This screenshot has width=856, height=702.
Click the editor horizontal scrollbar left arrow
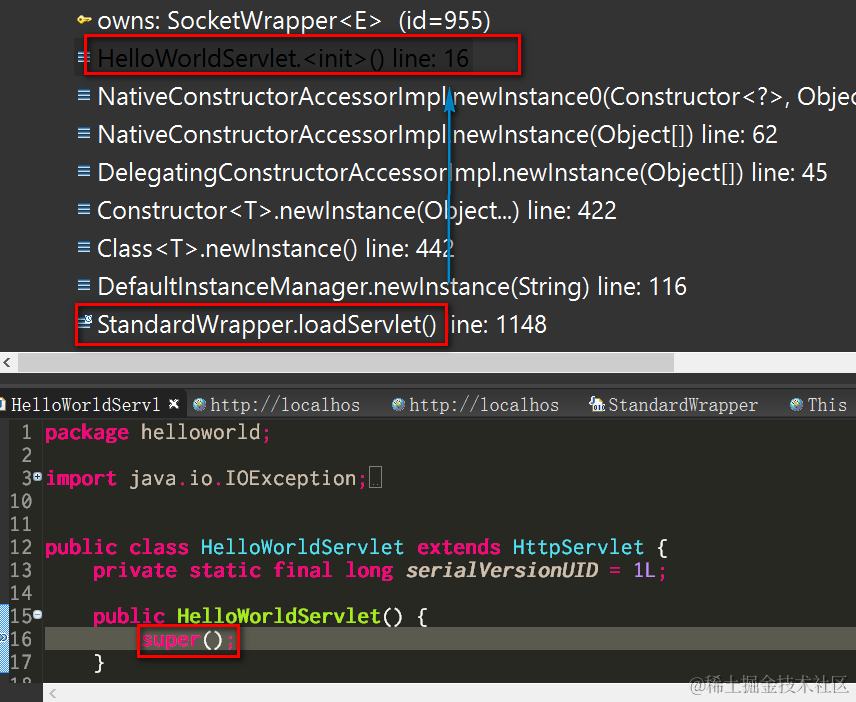(x=52, y=694)
